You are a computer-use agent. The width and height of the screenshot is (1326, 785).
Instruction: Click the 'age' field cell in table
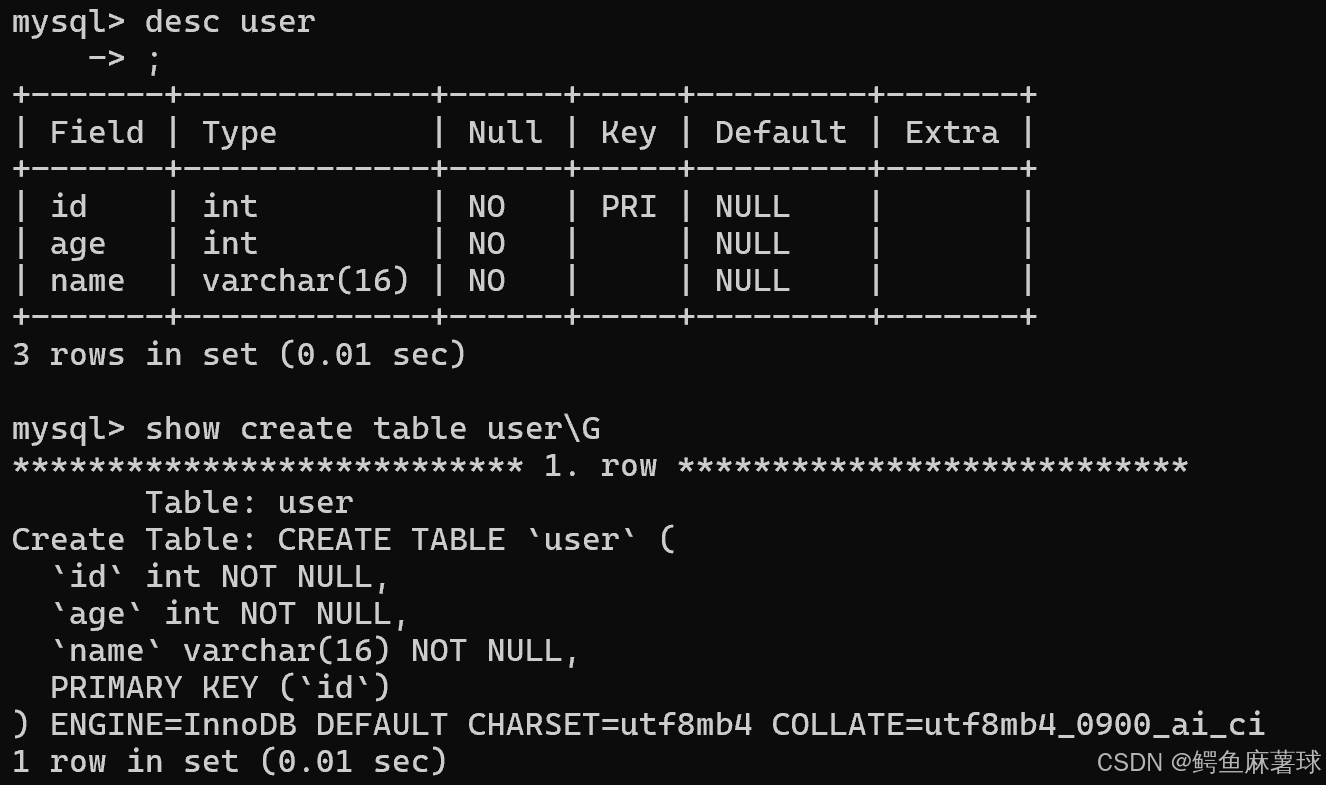[78, 245]
